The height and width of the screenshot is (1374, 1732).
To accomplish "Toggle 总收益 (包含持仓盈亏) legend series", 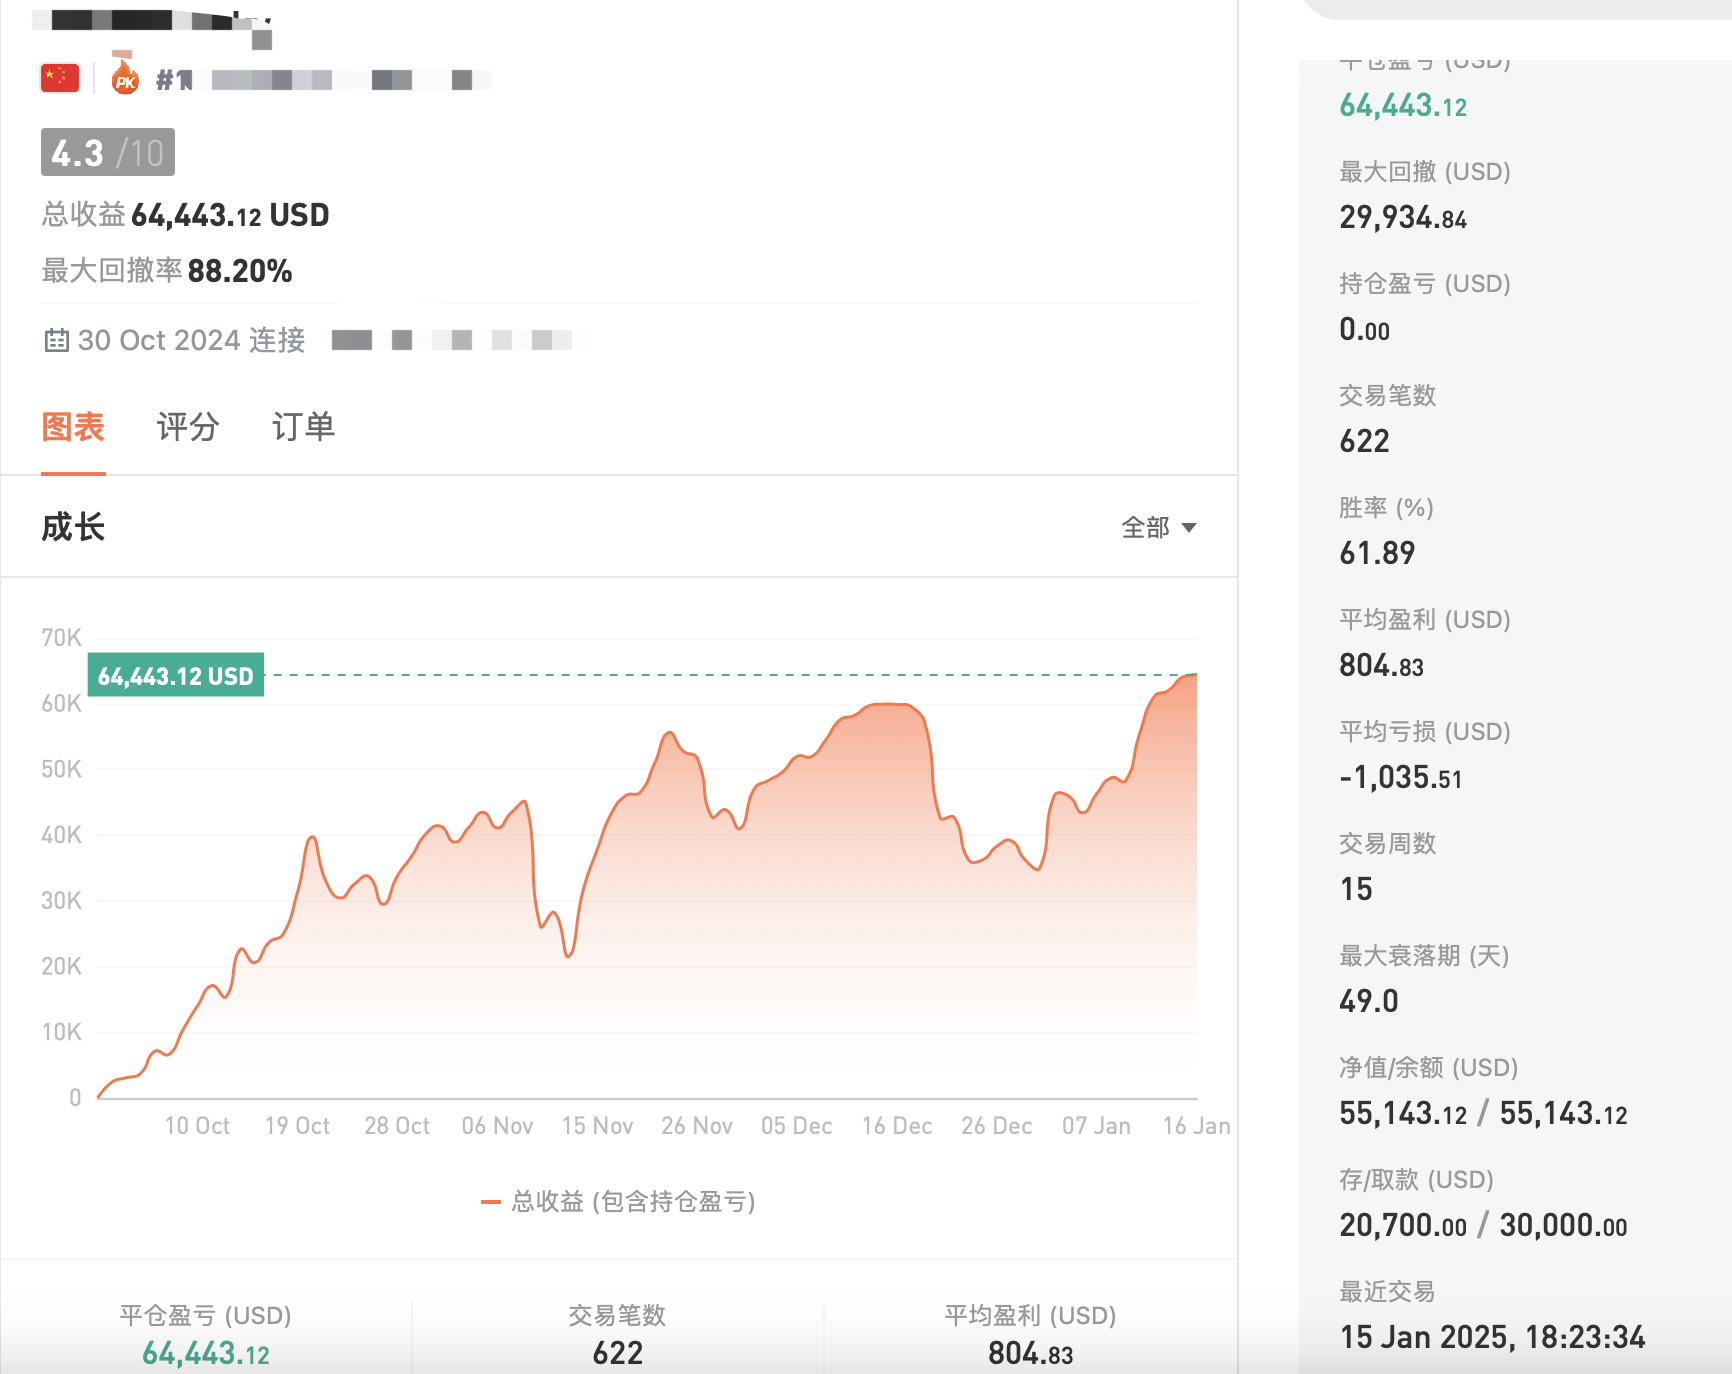I will (618, 1201).
